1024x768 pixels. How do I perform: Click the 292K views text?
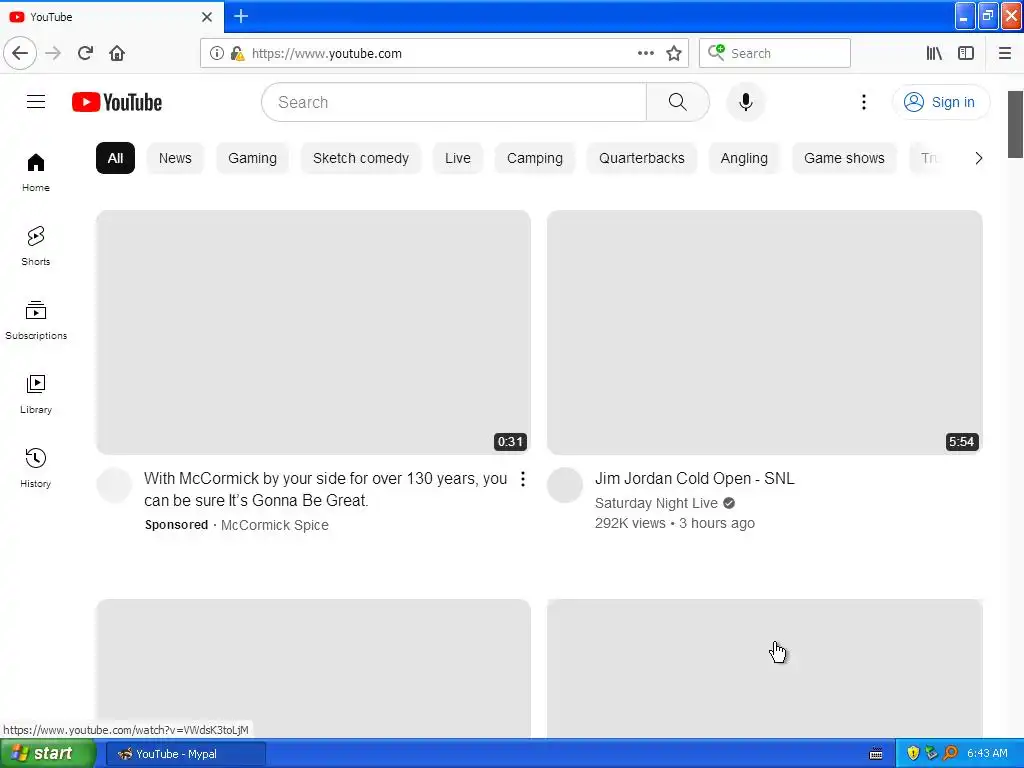point(630,523)
